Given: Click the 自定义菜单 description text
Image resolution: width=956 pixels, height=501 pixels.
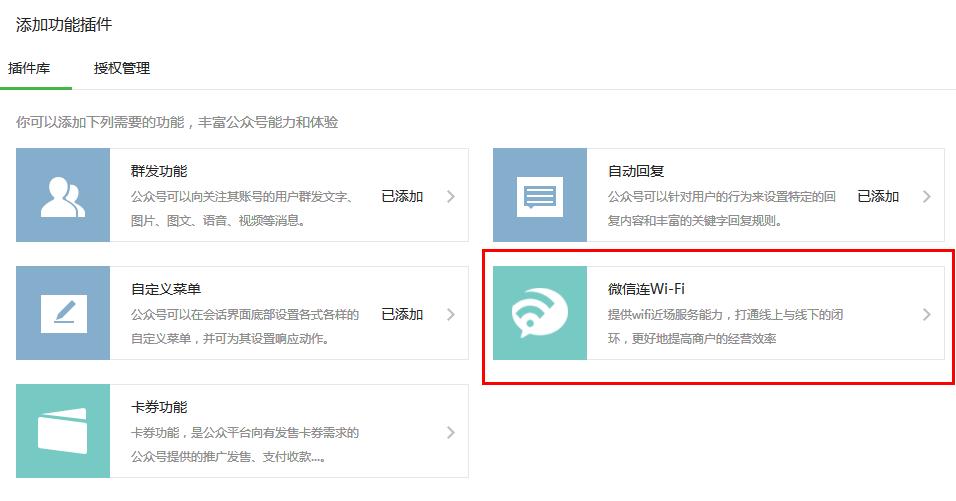Looking at the screenshot, I should (245, 326).
